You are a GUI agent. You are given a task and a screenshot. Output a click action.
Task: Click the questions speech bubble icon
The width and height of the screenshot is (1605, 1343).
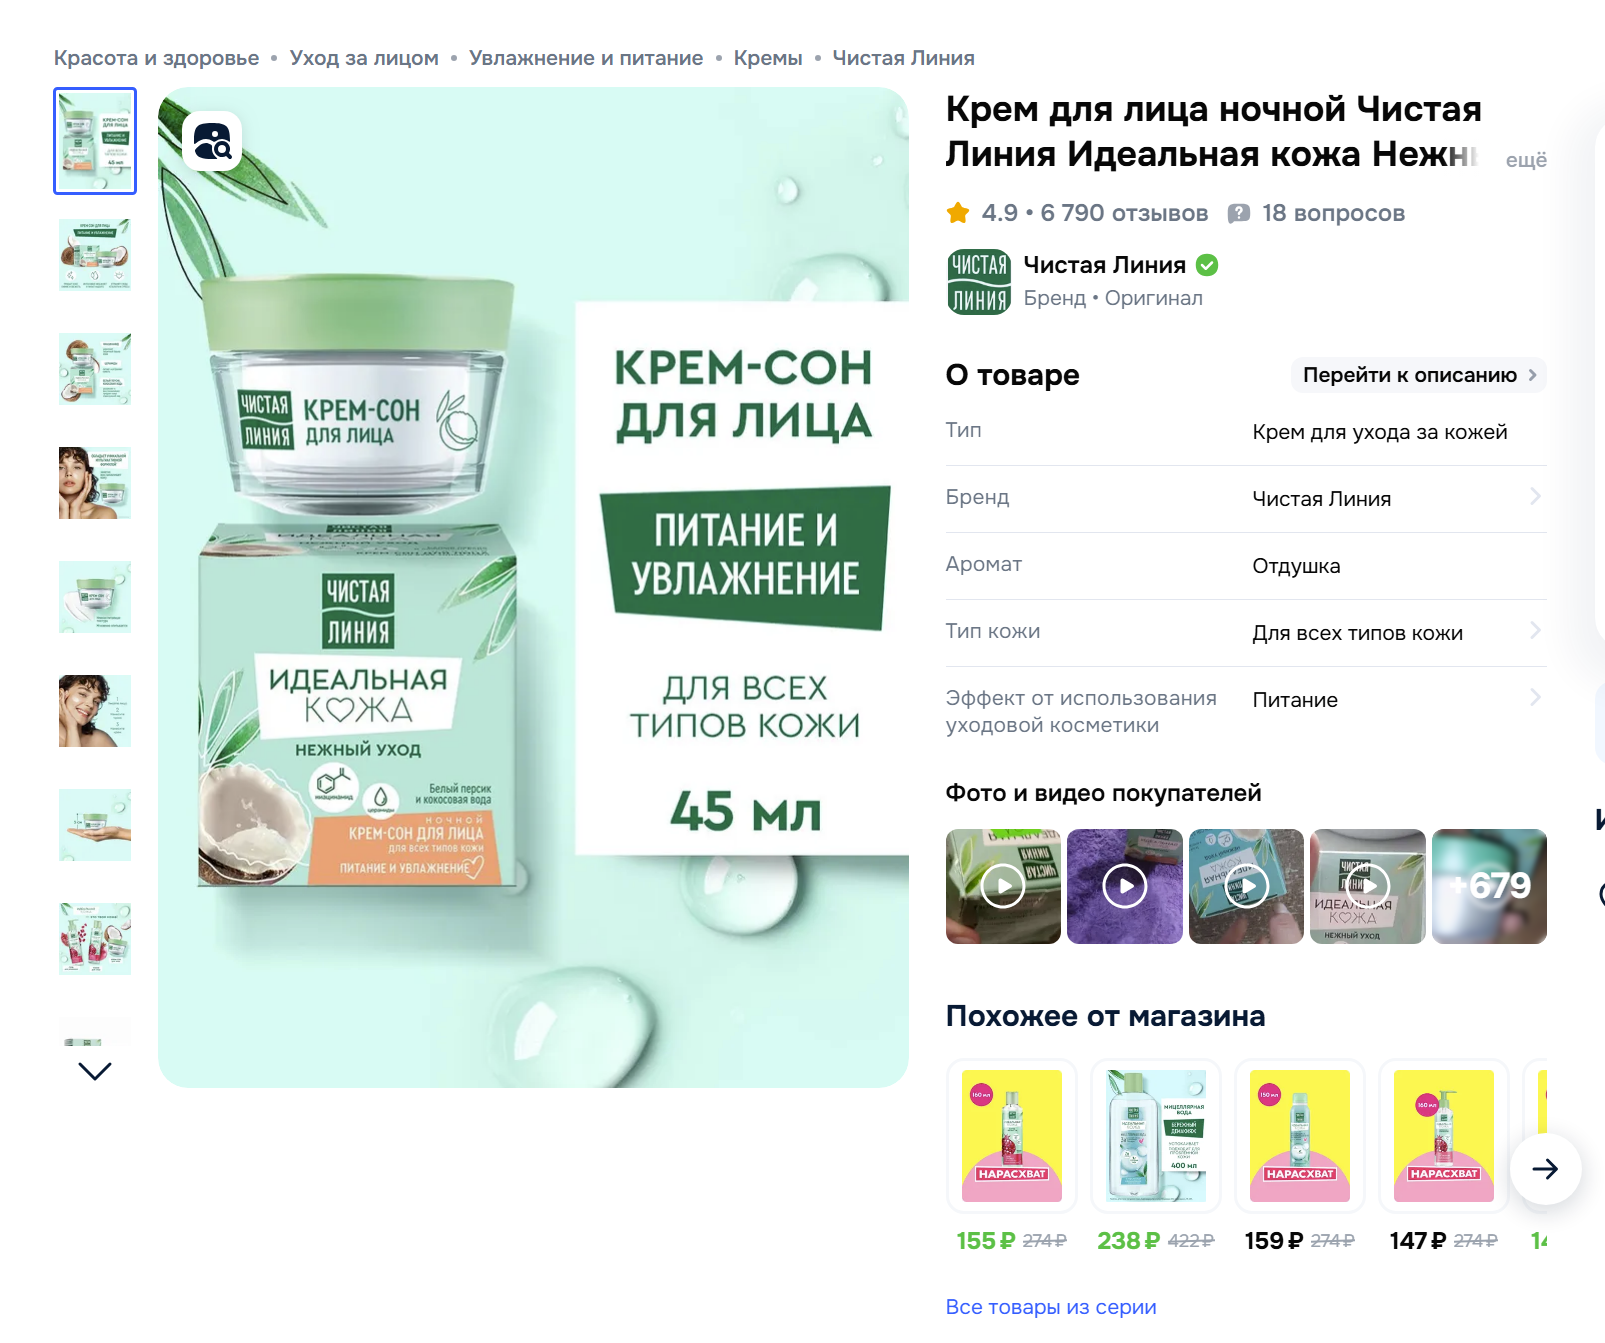point(1239,213)
